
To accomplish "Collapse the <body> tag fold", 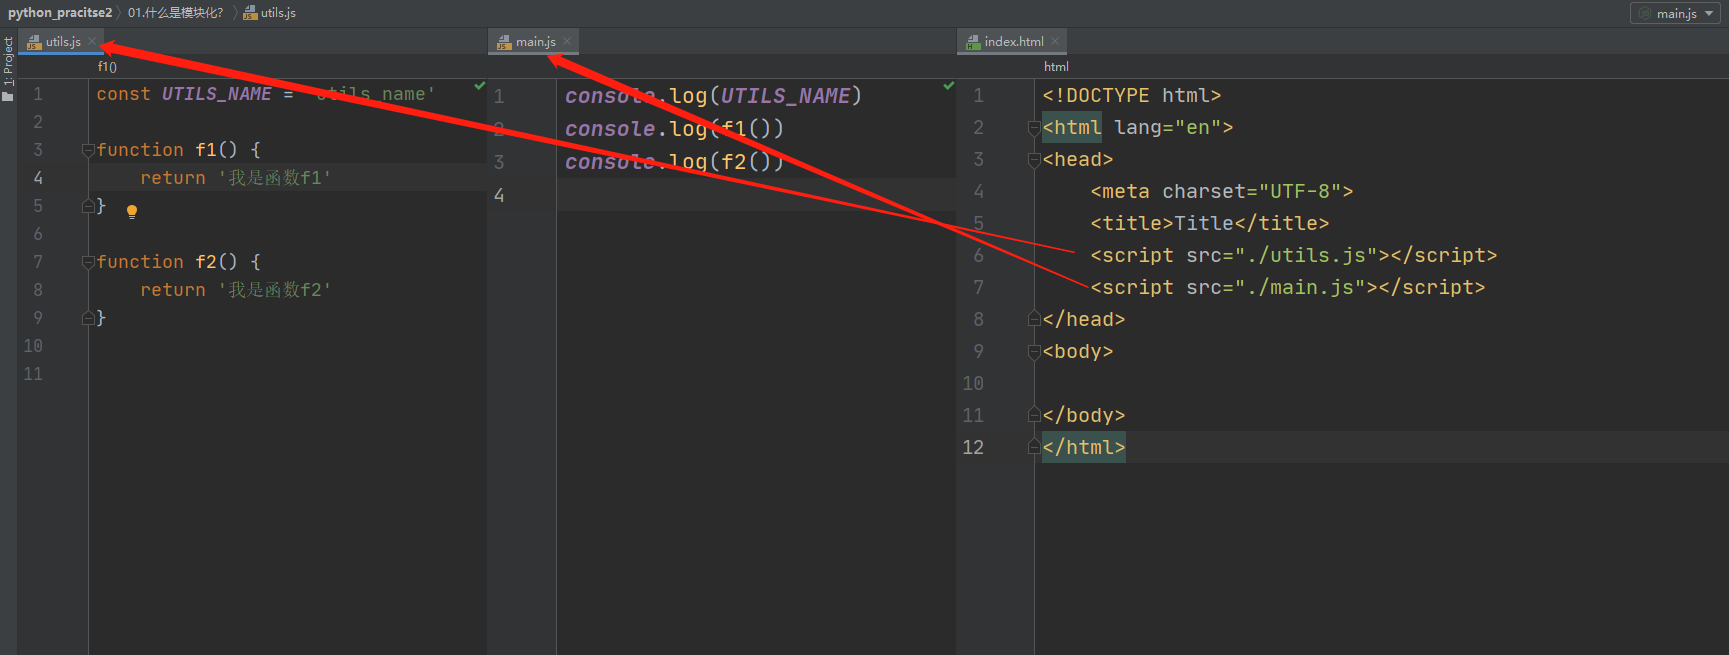I will coord(1034,352).
